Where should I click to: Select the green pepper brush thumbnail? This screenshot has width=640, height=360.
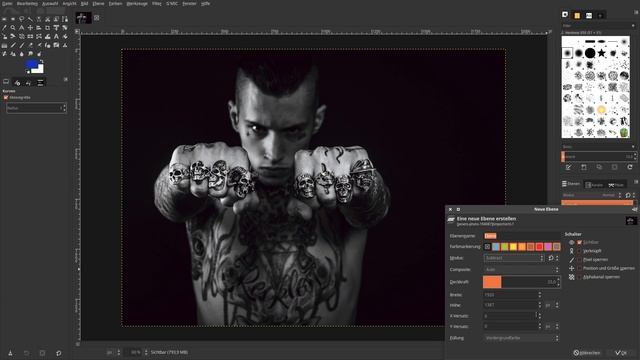click(x=624, y=133)
